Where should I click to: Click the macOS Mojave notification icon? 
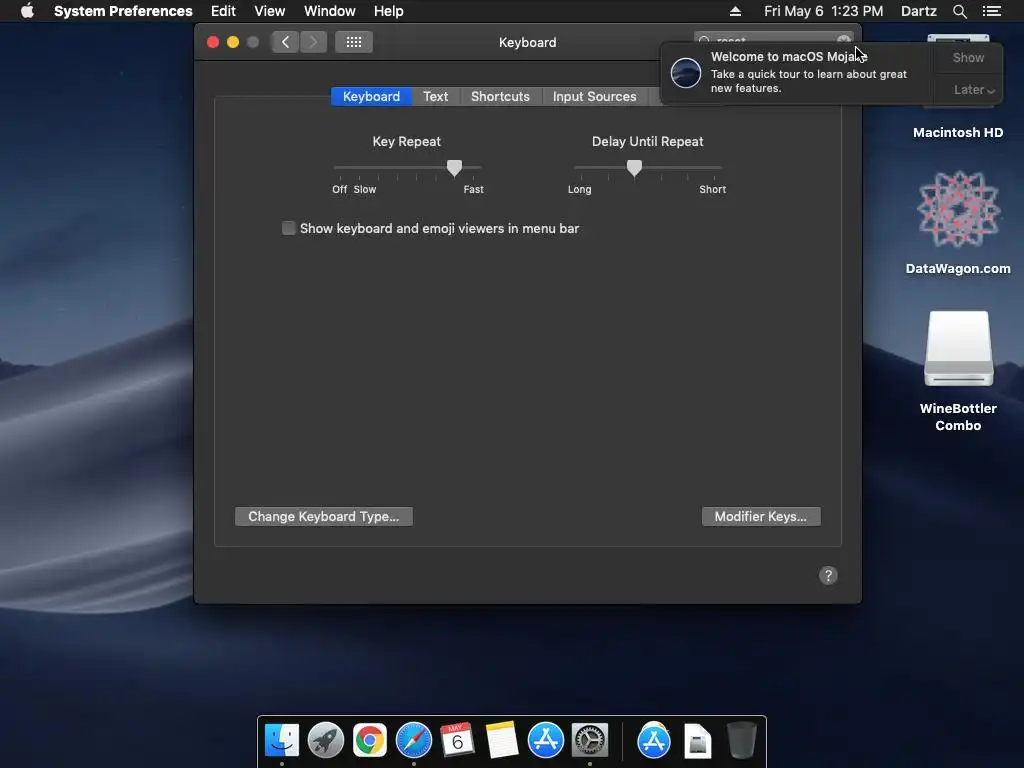click(x=686, y=72)
